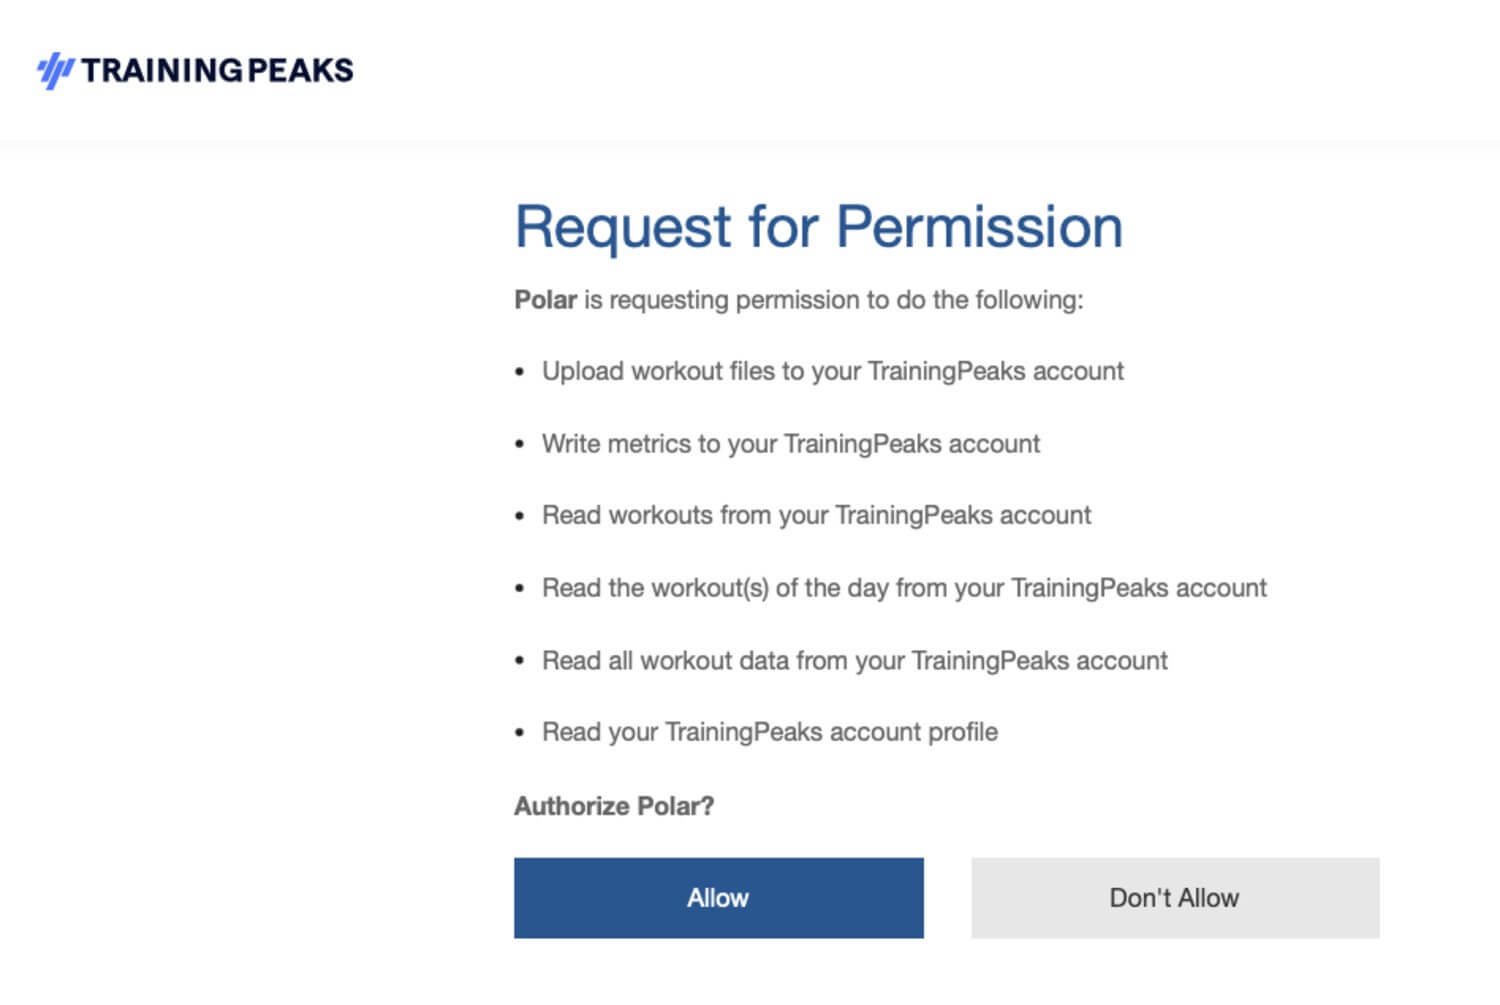
Task: Click the Request for Permission heading
Action: tap(818, 226)
